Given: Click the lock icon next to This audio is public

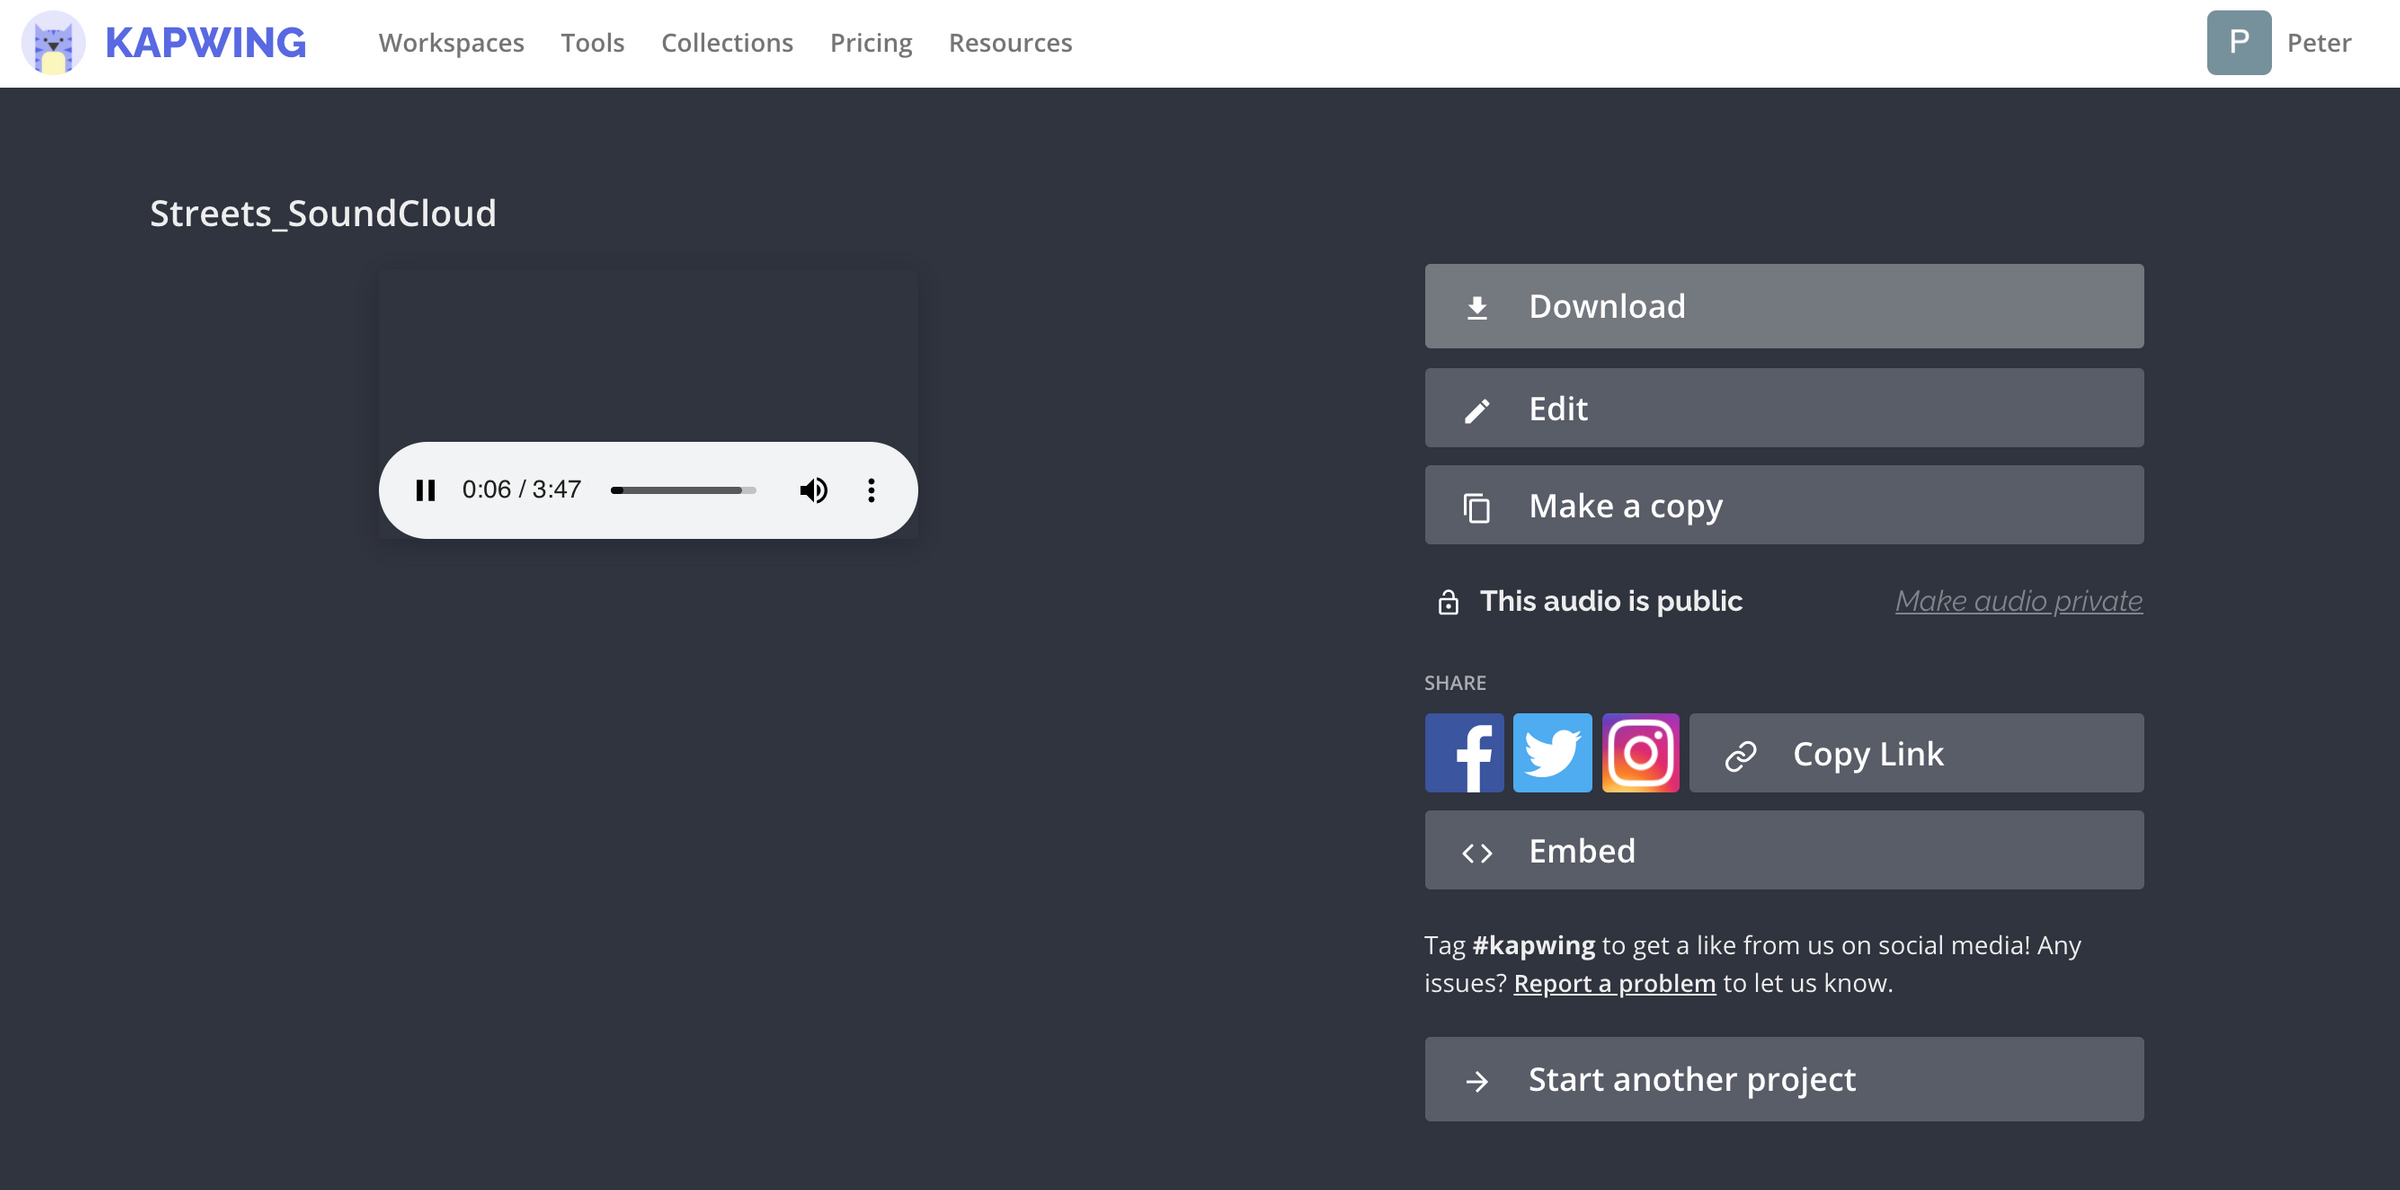Looking at the screenshot, I should click(x=1448, y=601).
